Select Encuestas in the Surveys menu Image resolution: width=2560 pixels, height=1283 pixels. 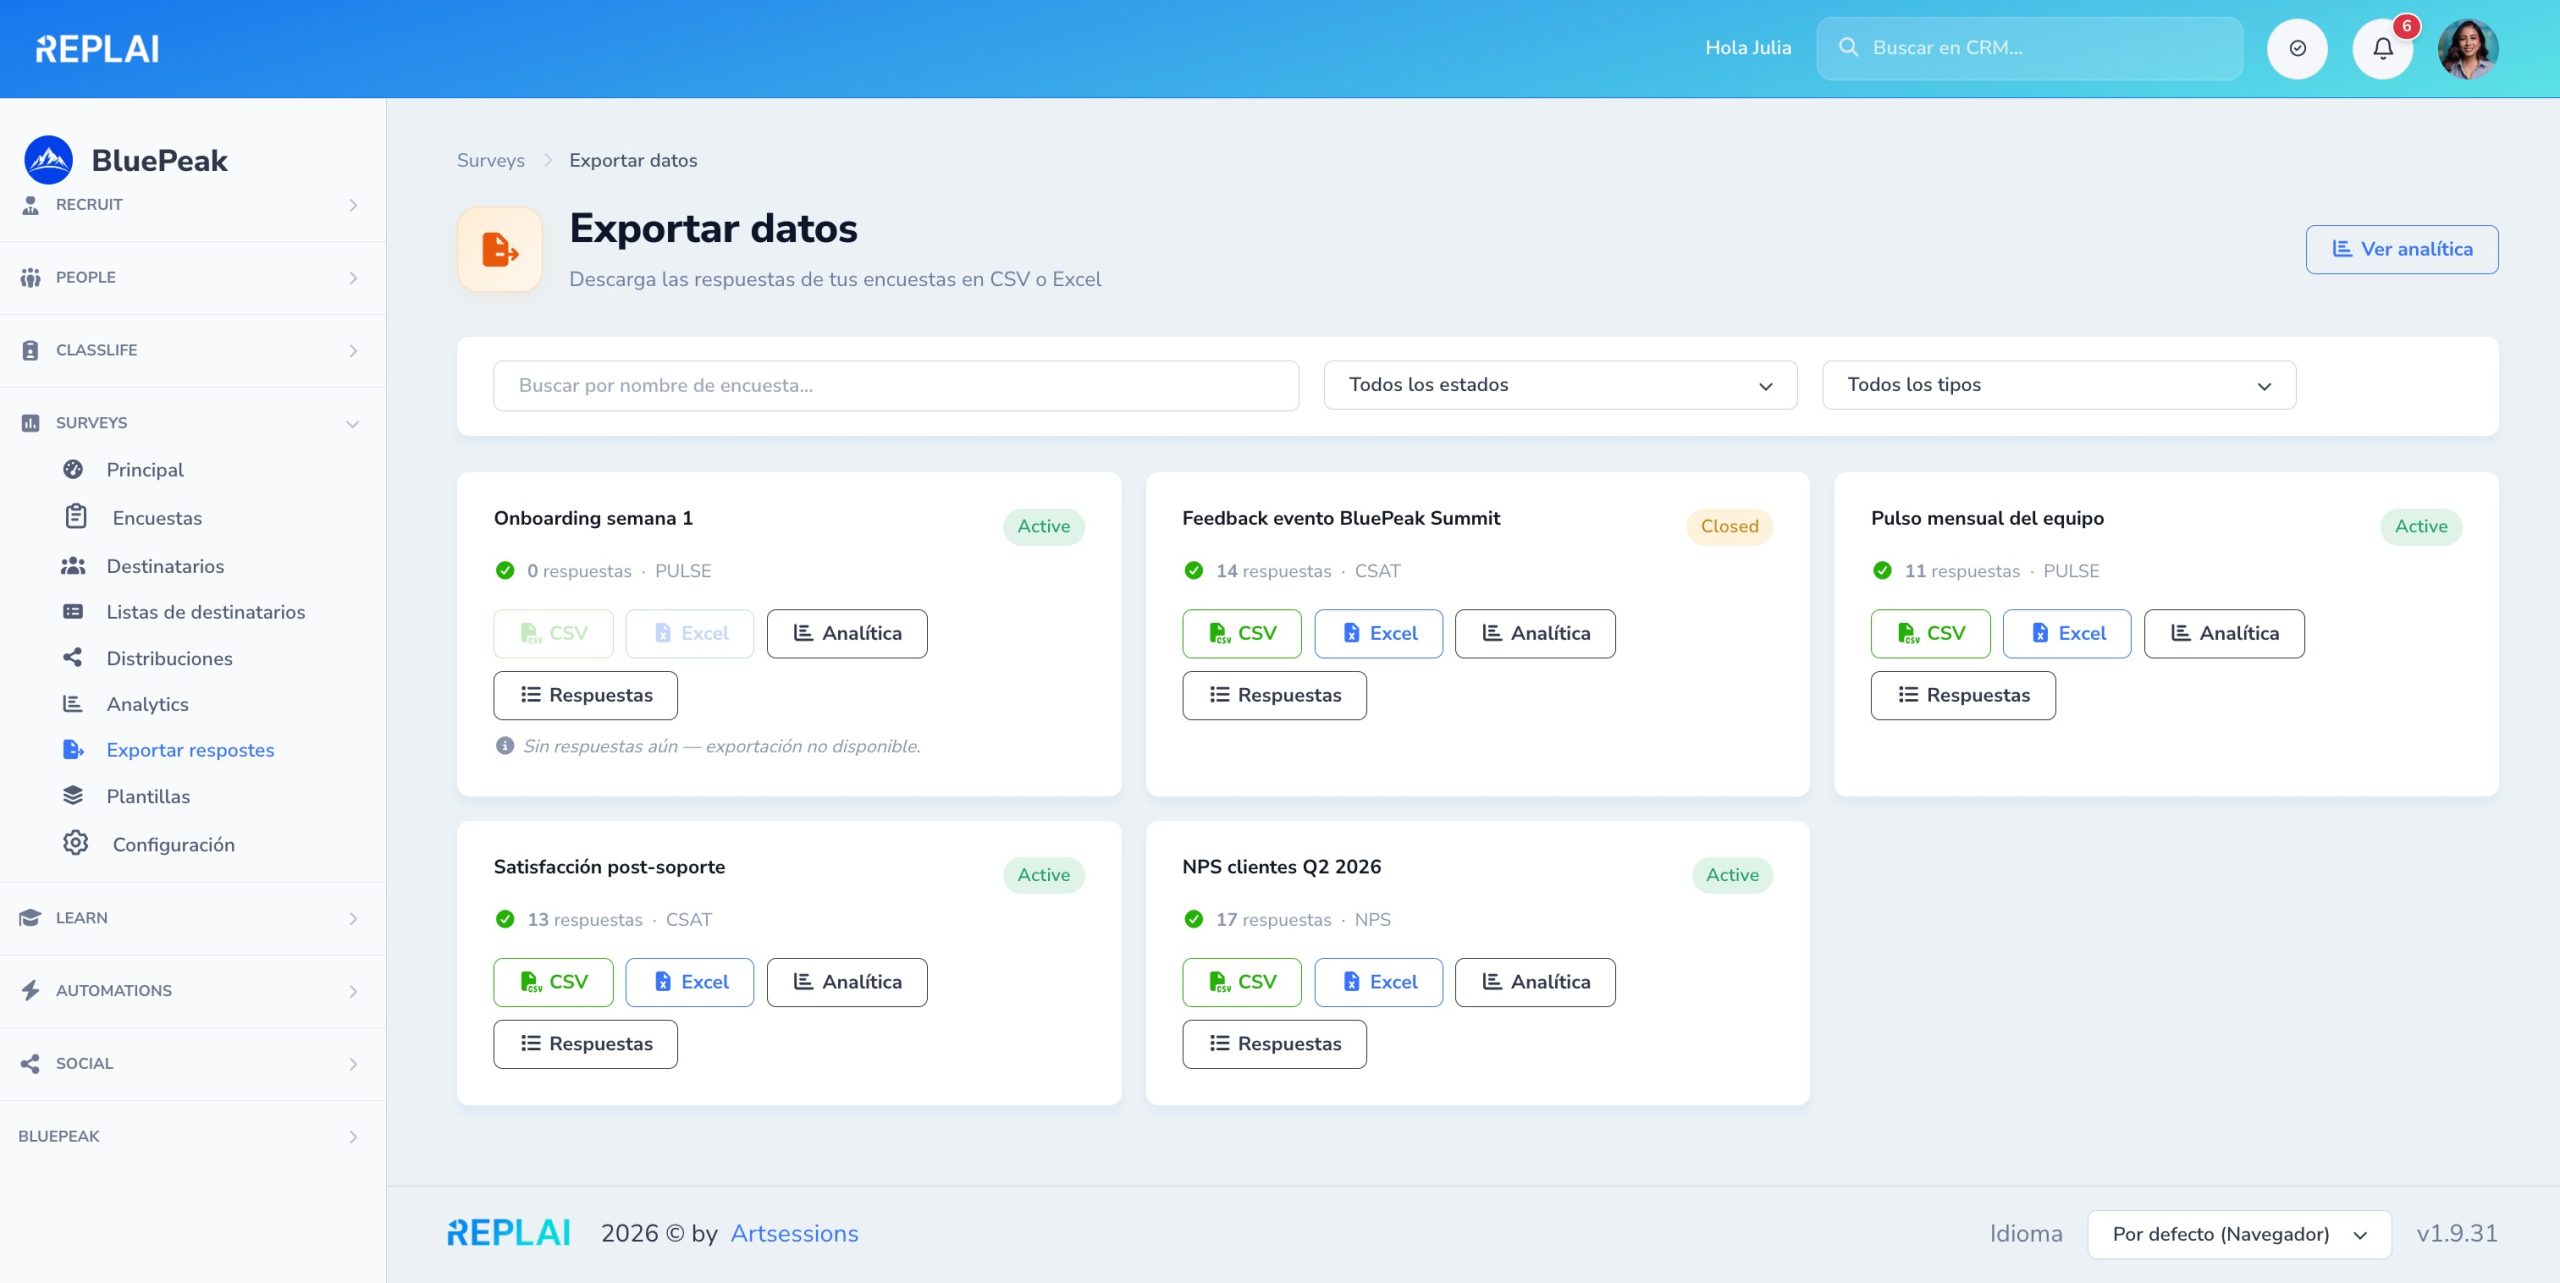coord(157,518)
